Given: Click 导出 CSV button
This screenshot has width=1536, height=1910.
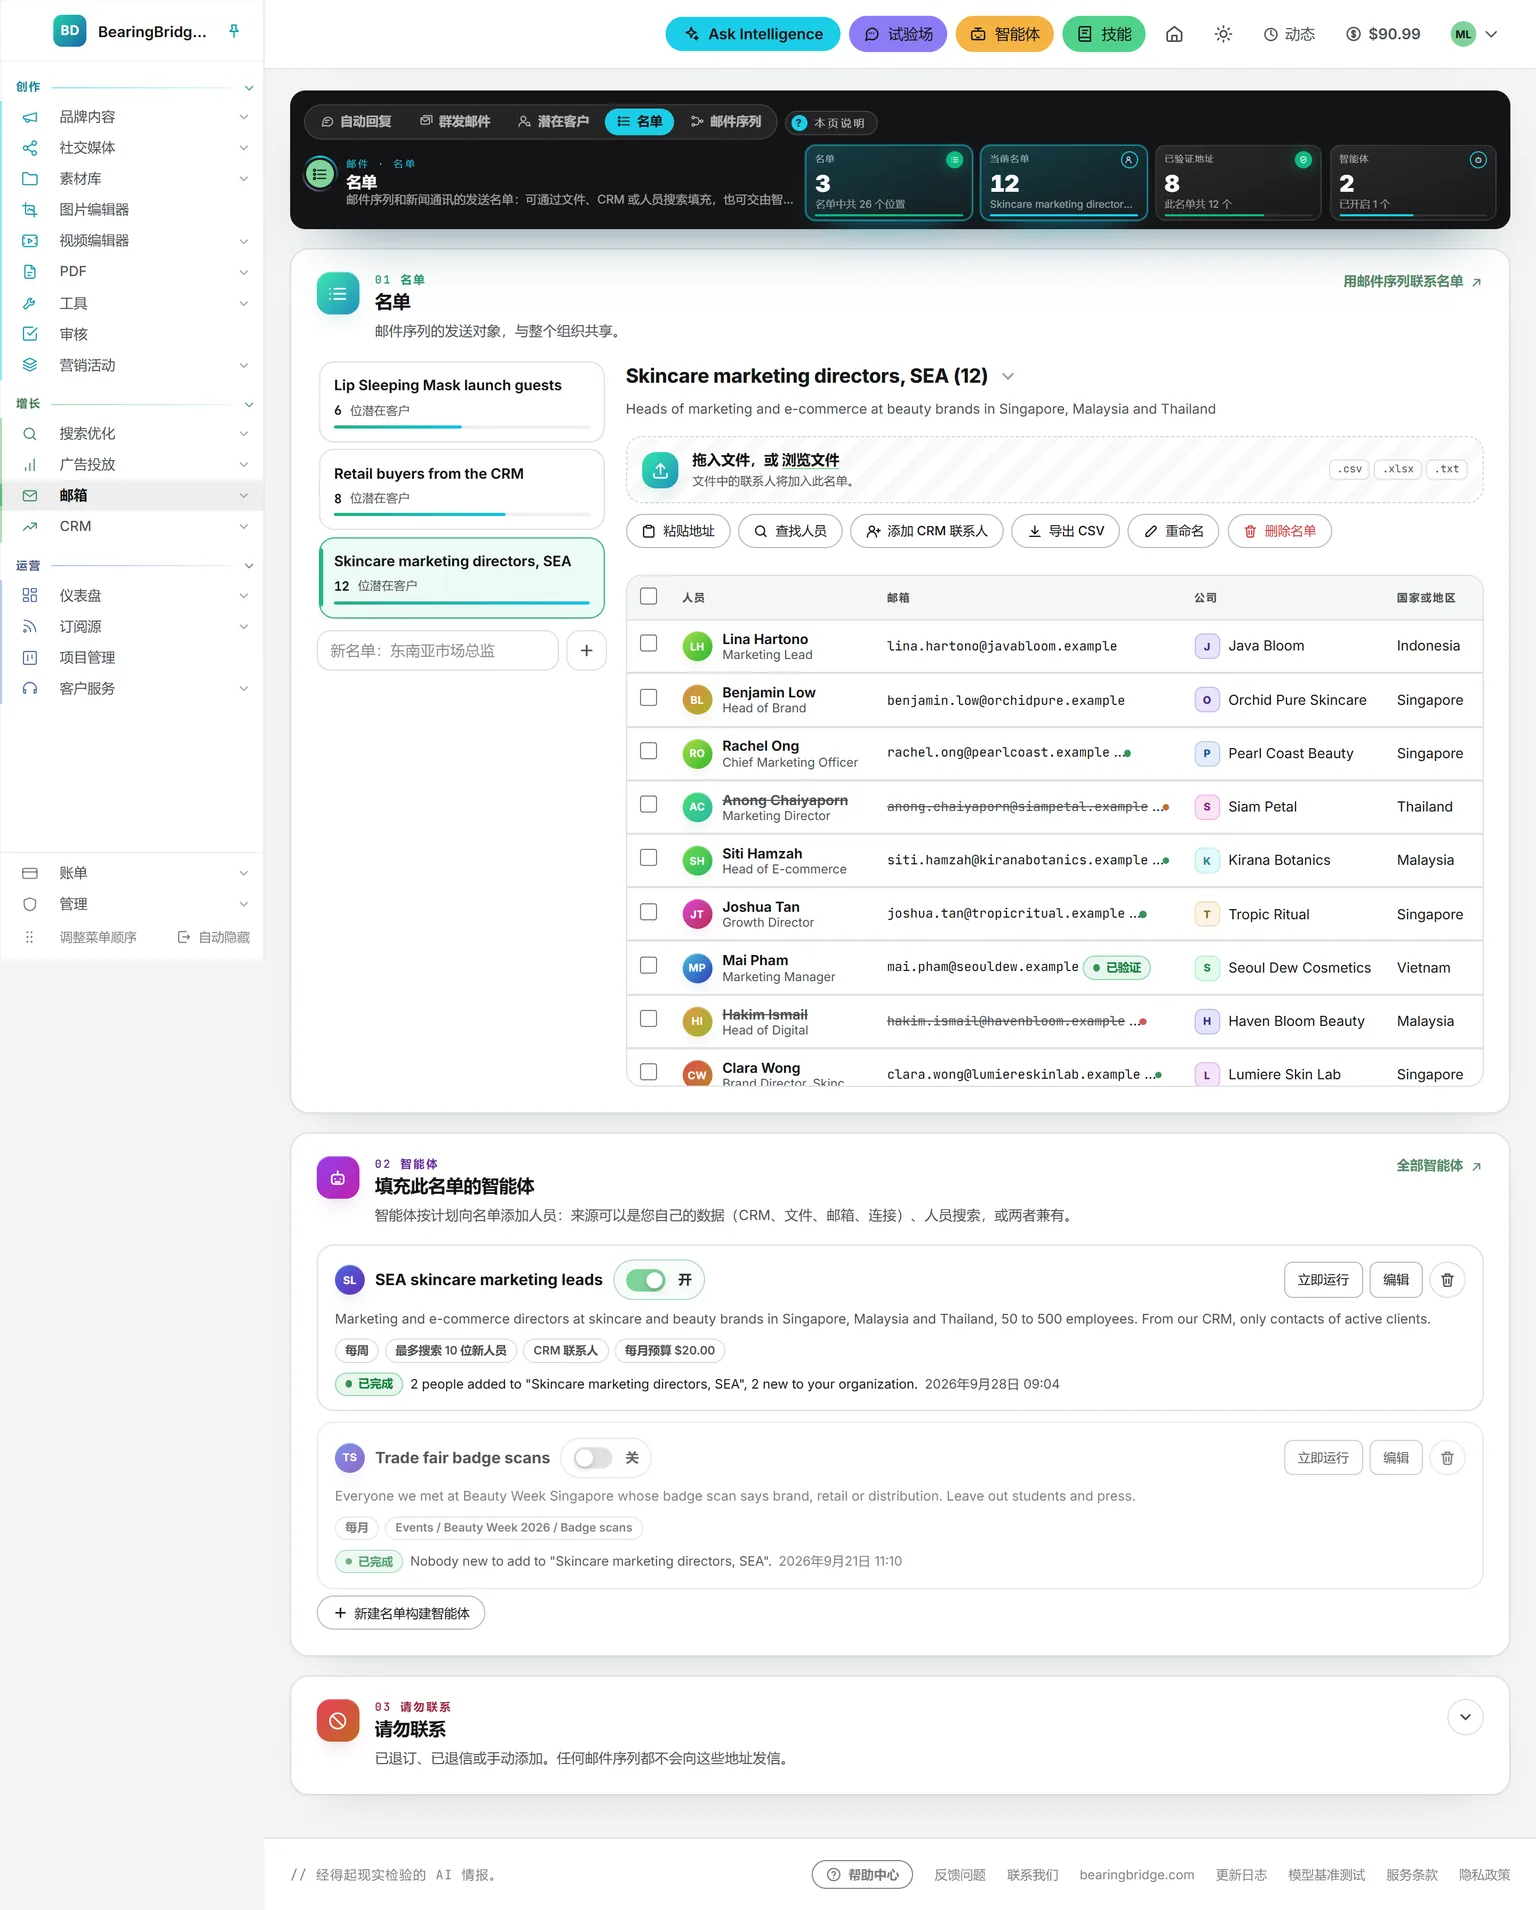Looking at the screenshot, I should coord(1066,531).
